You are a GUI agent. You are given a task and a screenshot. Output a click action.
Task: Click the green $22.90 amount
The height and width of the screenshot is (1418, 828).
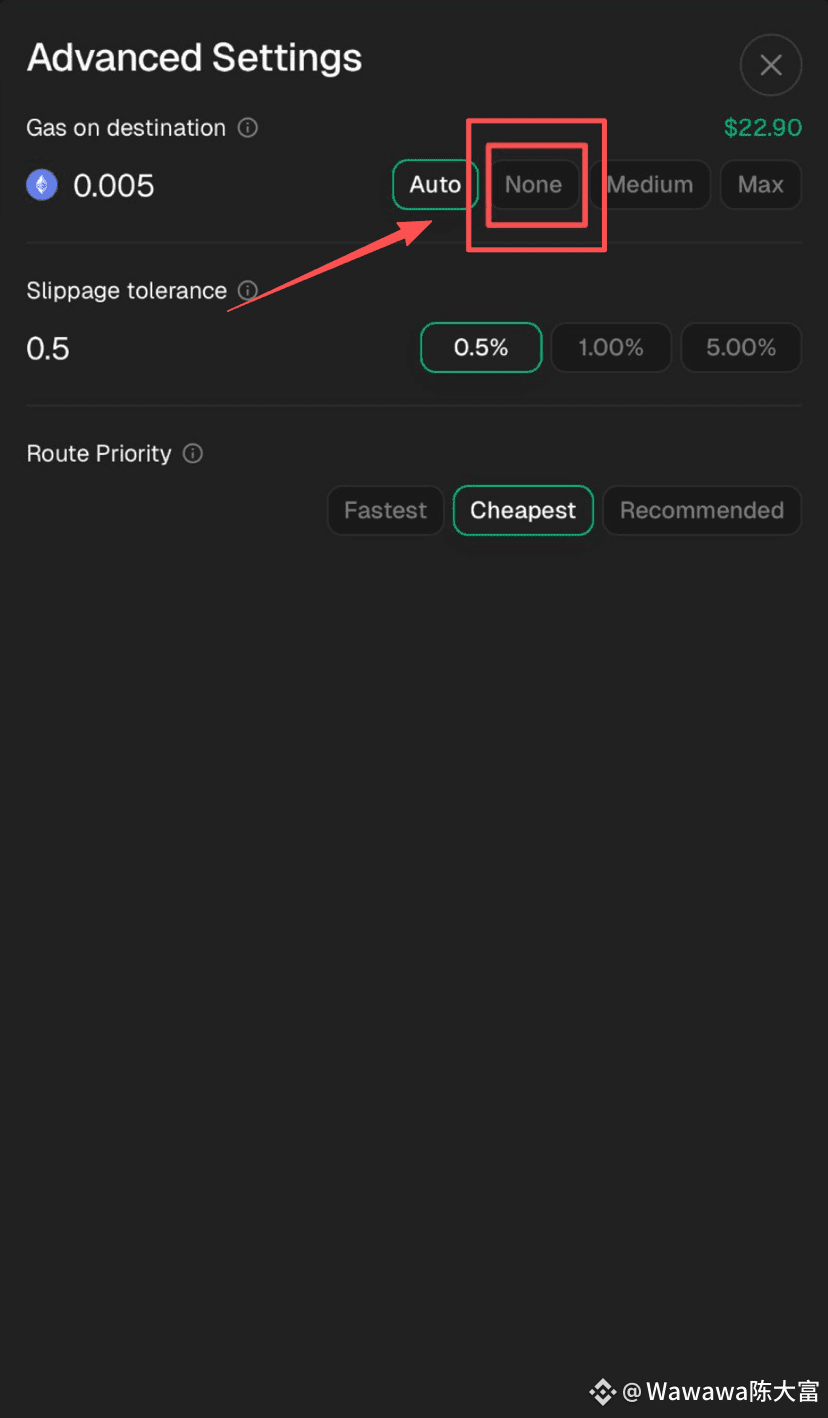(x=763, y=128)
